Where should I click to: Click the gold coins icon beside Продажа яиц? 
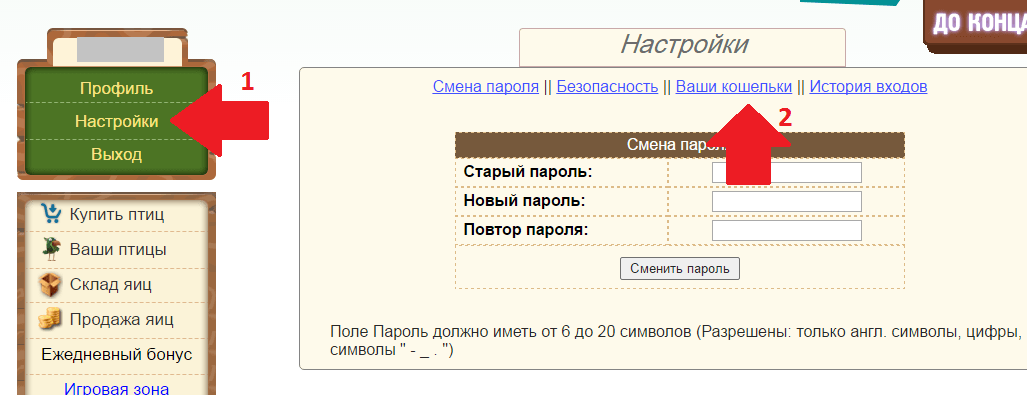pyautogui.click(x=49, y=320)
